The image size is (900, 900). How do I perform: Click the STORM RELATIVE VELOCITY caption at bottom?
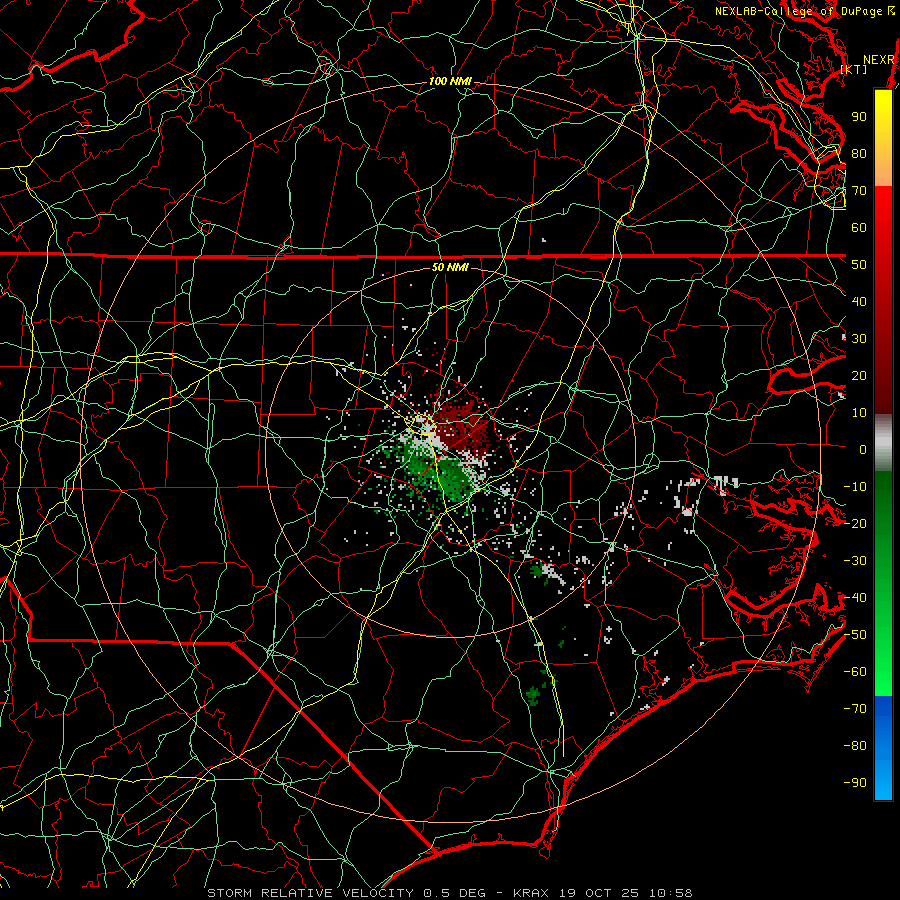tap(310, 893)
